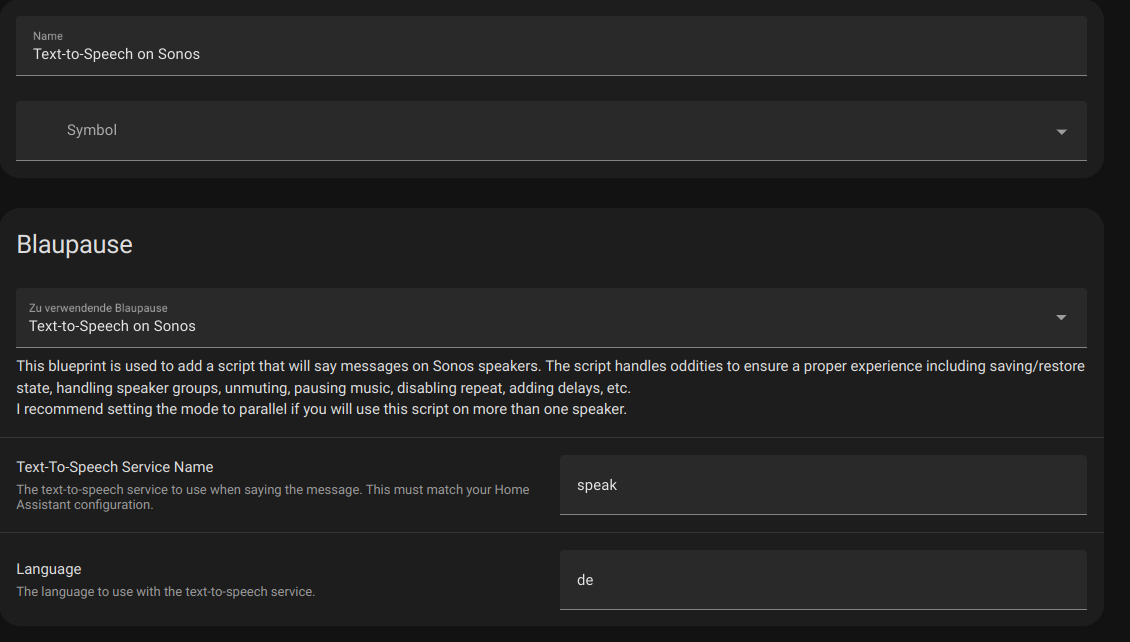
Task: Click the small "Name" label above the name field
Action: [47, 35]
